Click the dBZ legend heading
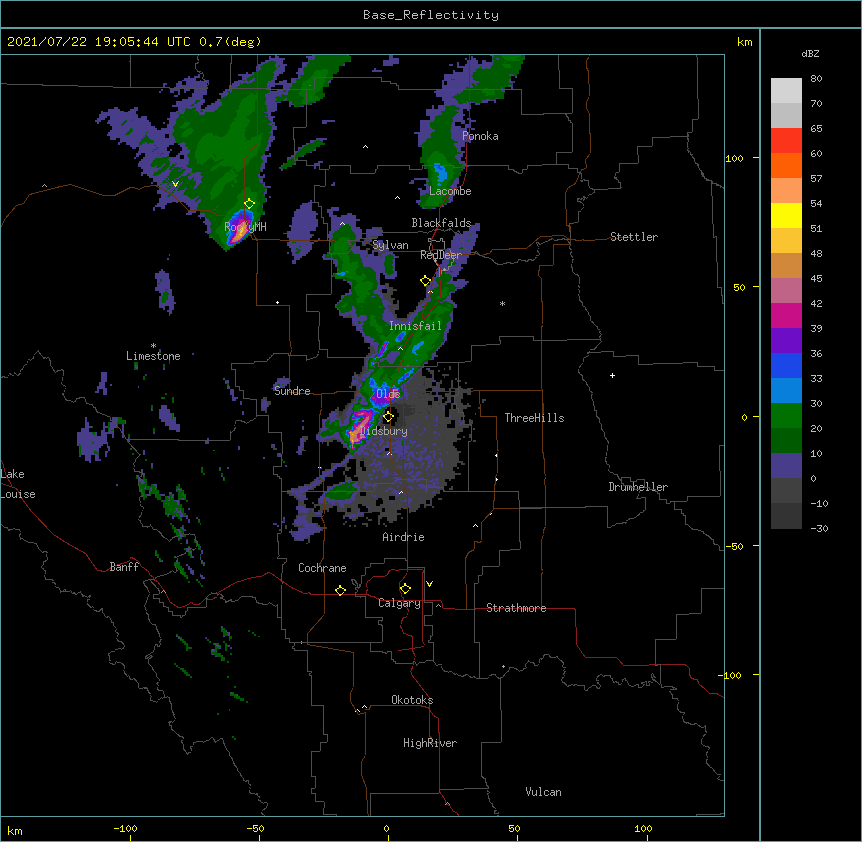The width and height of the screenshot is (862, 842). tap(810, 53)
